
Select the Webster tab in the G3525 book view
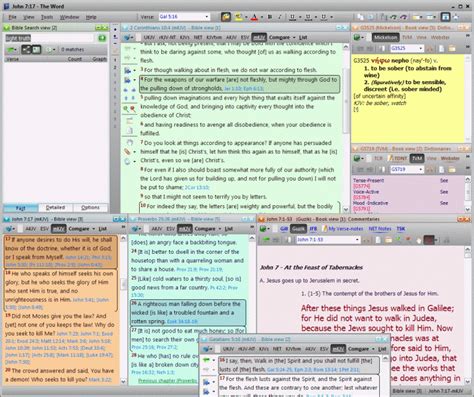[x=440, y=37]
